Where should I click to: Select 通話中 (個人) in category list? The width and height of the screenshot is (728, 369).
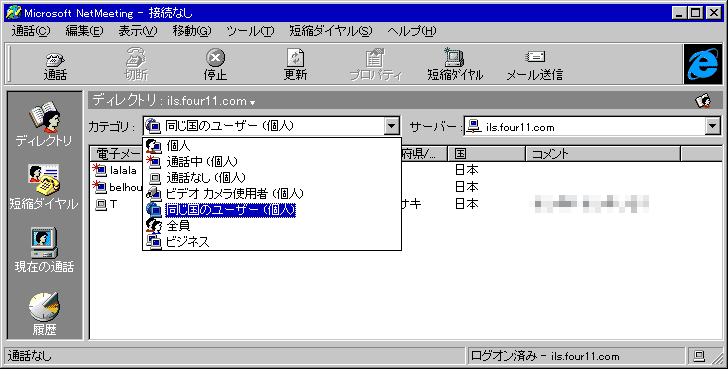272,162
